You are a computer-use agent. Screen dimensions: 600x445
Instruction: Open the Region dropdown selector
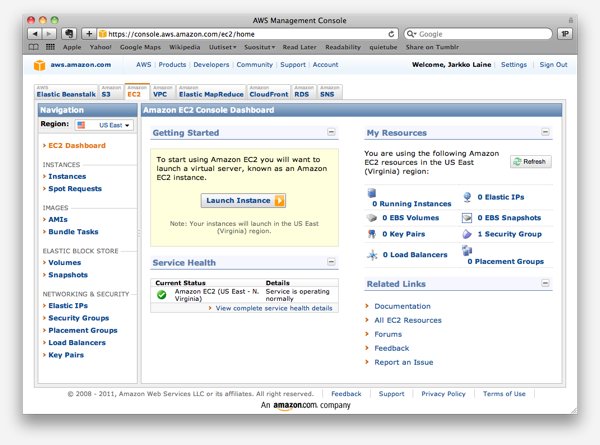click(x=101, y=126)
